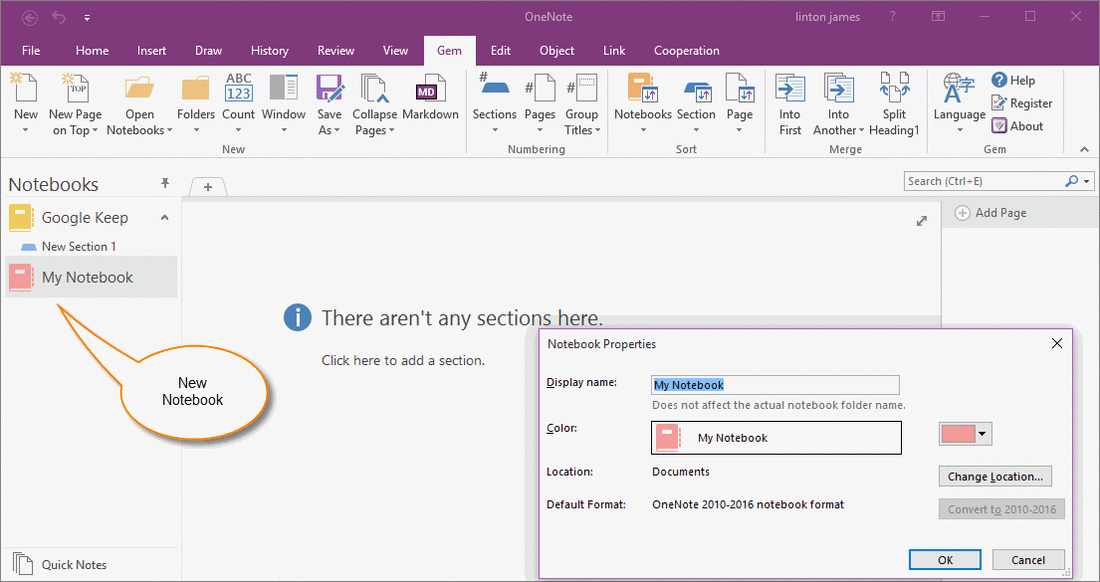Switch to the History tab
The image size is (1100, 582).
[269, 50]
